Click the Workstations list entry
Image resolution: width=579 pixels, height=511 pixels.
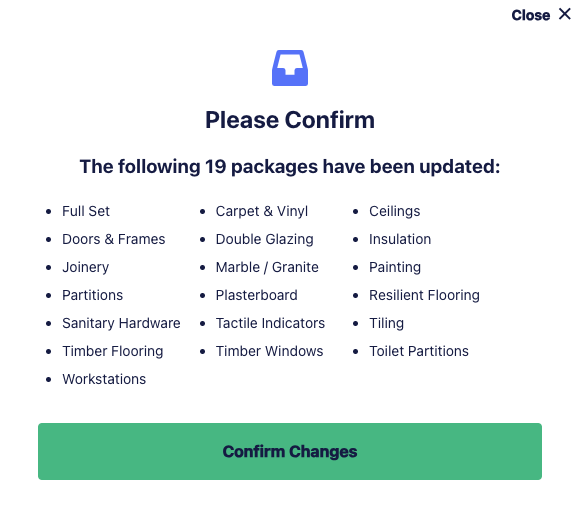[104, 379]
